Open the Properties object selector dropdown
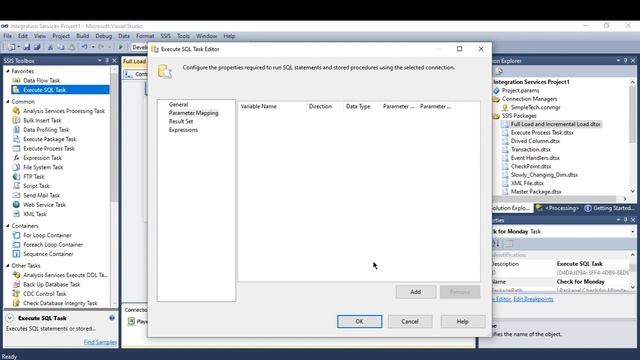The image size is (640, 360). click(633, 231)
